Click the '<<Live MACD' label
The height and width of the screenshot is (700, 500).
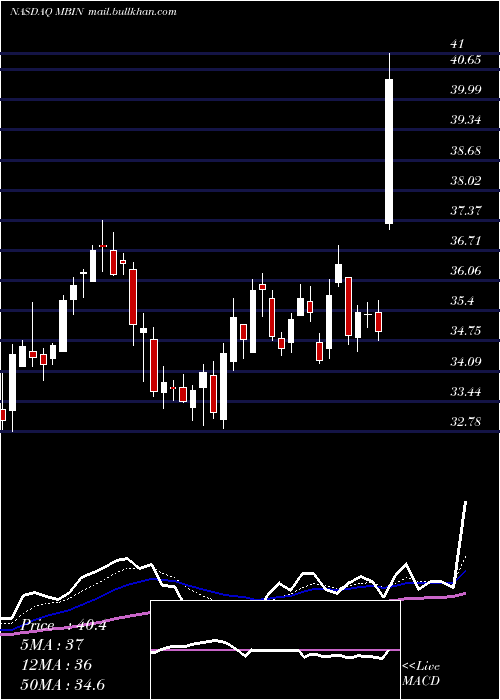(421, 673)
